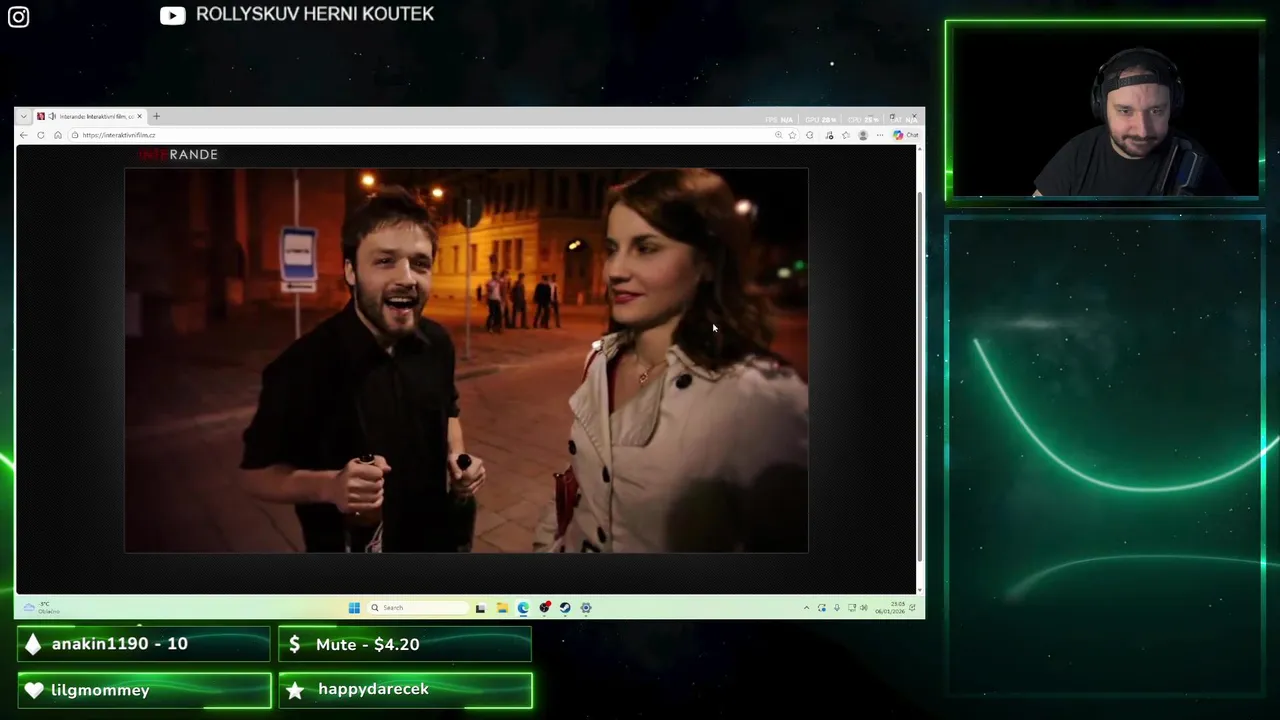Close the Interande browser tab
This screenshot has width=1280, height=720.
point(139,117)
